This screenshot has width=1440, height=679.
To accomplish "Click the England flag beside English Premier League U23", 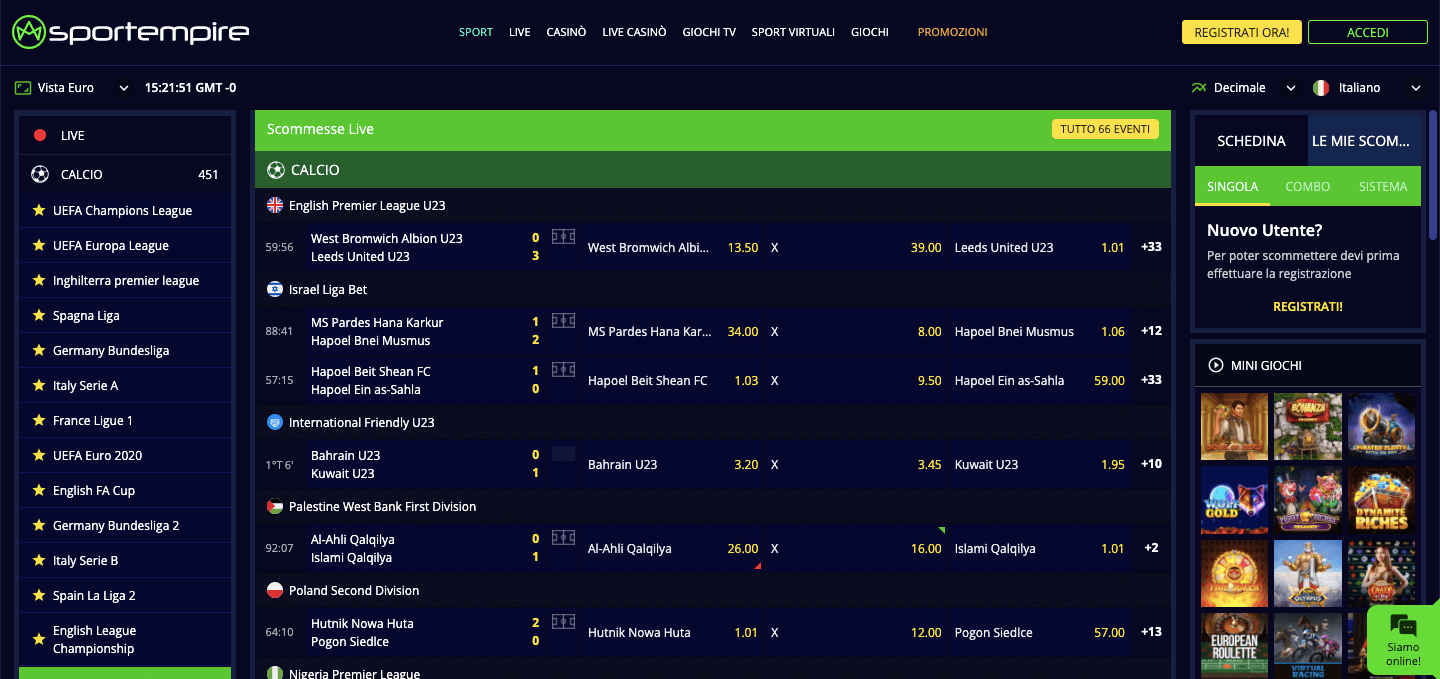I will pyautogui.click(x=273, y=205).
